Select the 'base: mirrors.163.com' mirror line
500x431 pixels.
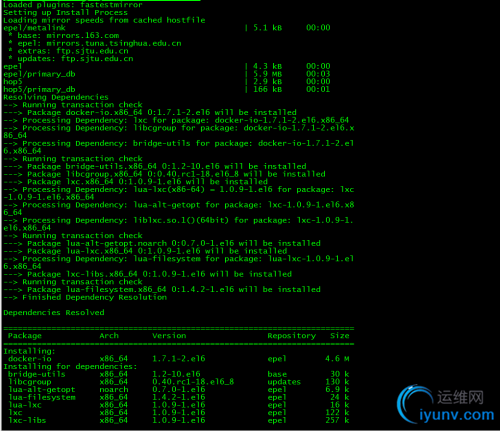68,36
